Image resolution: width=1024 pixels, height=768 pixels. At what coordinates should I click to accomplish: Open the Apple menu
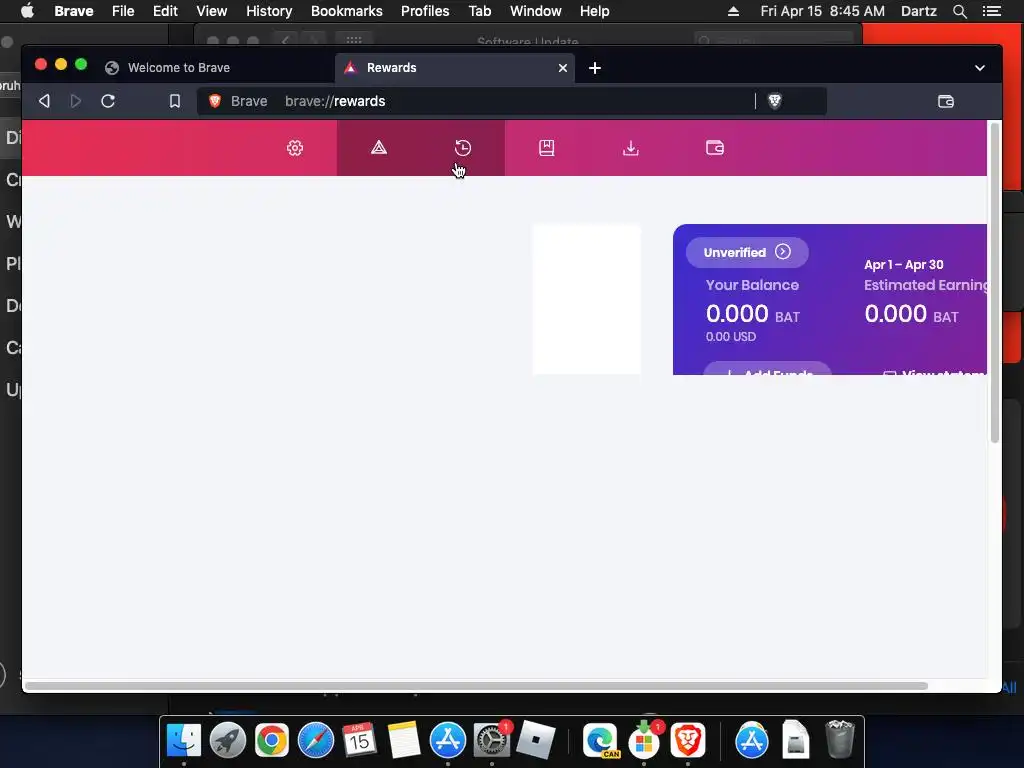coord(27,11)
